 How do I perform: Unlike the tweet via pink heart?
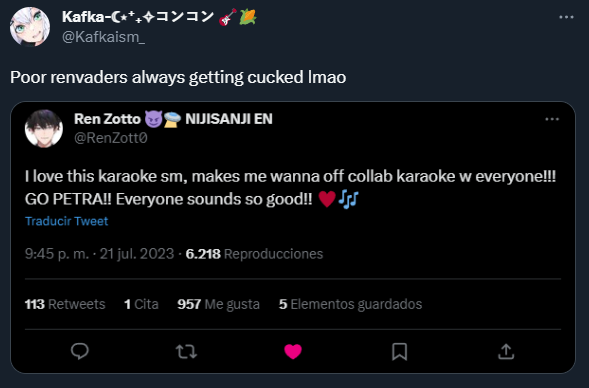click(x=293, y=352)
